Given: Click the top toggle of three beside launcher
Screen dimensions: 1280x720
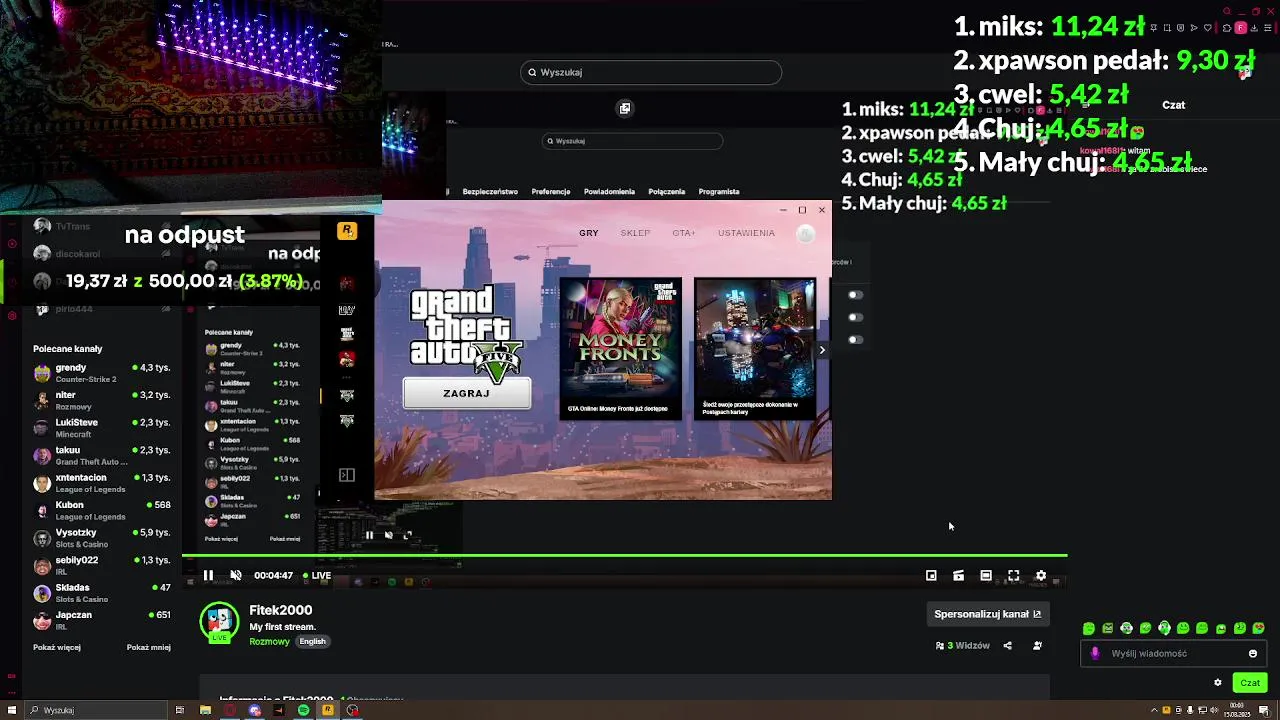Looking at the screenshot, I should [x=855, y=295].
